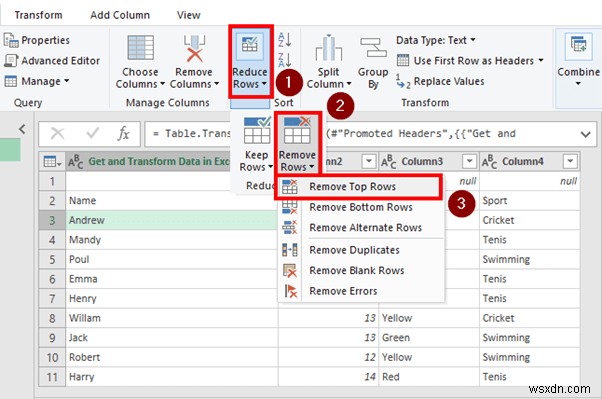
Task: Open the table corner menu icon
Action: pyautogui.click(x=52, y=162)
